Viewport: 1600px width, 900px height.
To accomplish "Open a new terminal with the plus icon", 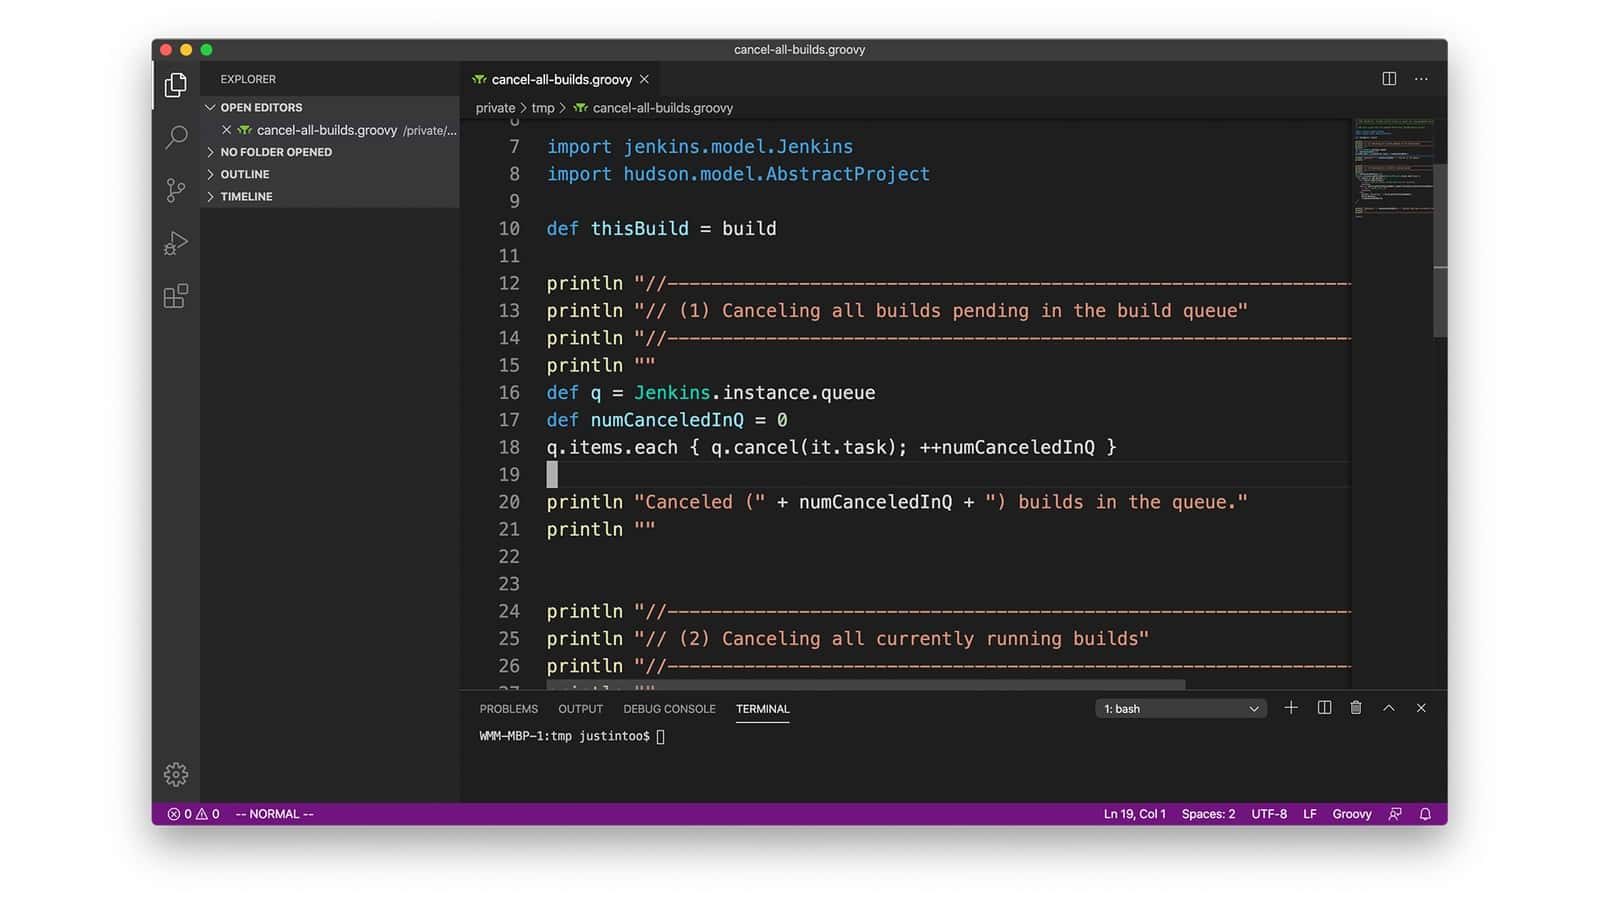I will click(1291, 708).
